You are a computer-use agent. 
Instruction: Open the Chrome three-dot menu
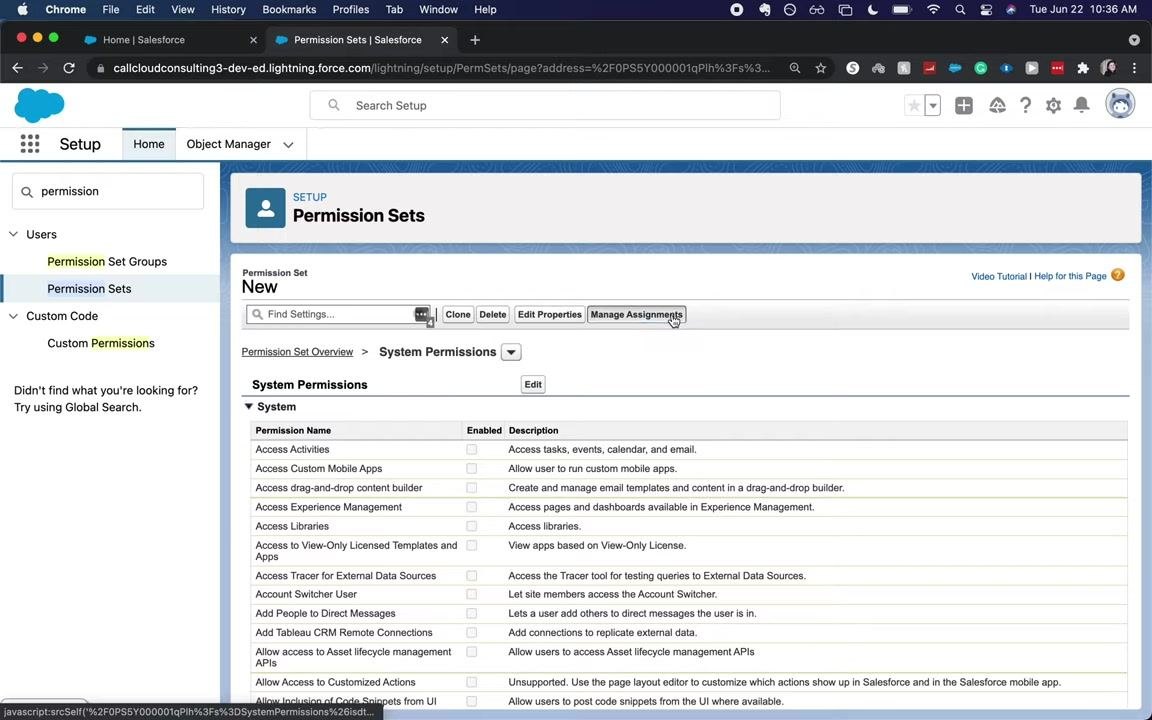[1134, 68]
